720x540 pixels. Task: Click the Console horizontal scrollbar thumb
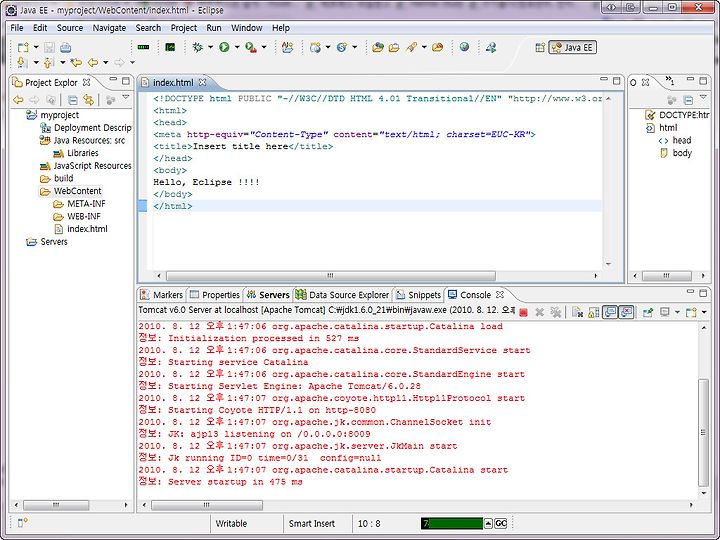(207, 505)
